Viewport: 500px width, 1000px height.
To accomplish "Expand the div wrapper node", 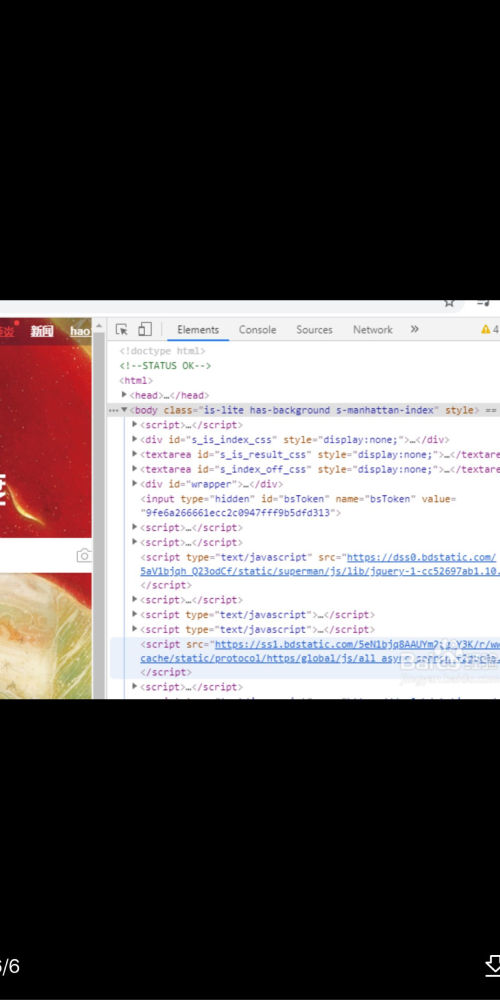I will coord(135,483).
